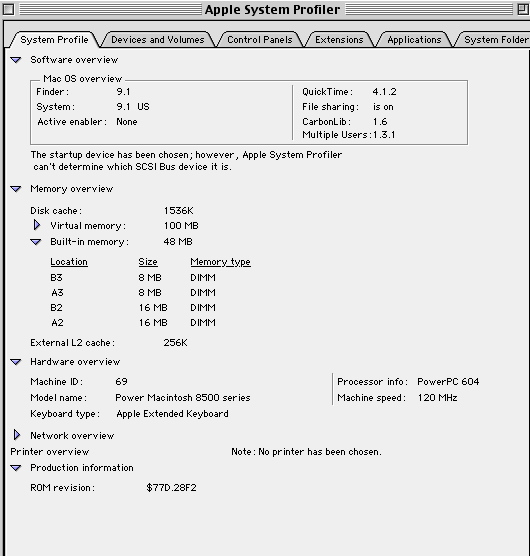This screenshot has width=530, height=556.
Task: Click the No printer has been chosen note
Action: pyautogui.click(x=306, y=452)
